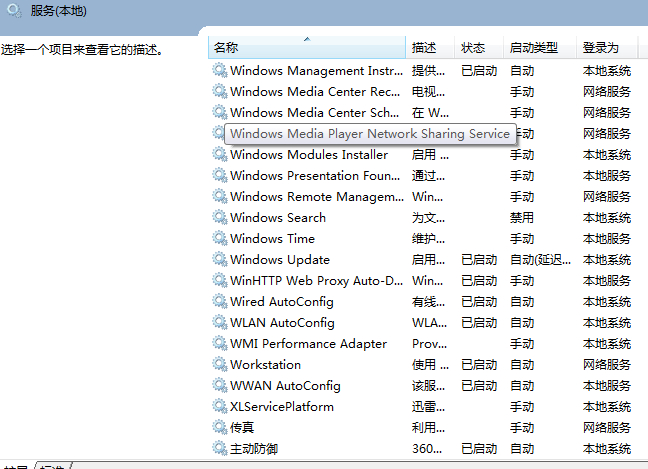Select the Workstation service name

265,365
